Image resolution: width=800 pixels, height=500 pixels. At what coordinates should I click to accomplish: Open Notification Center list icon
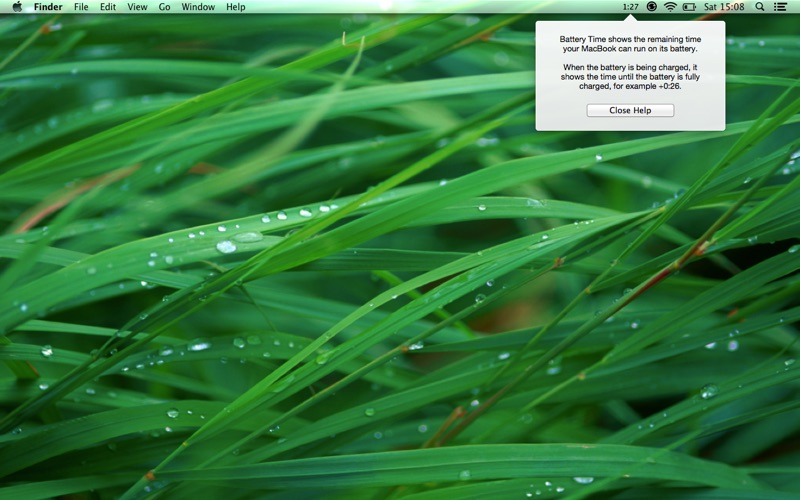(780, 7)
